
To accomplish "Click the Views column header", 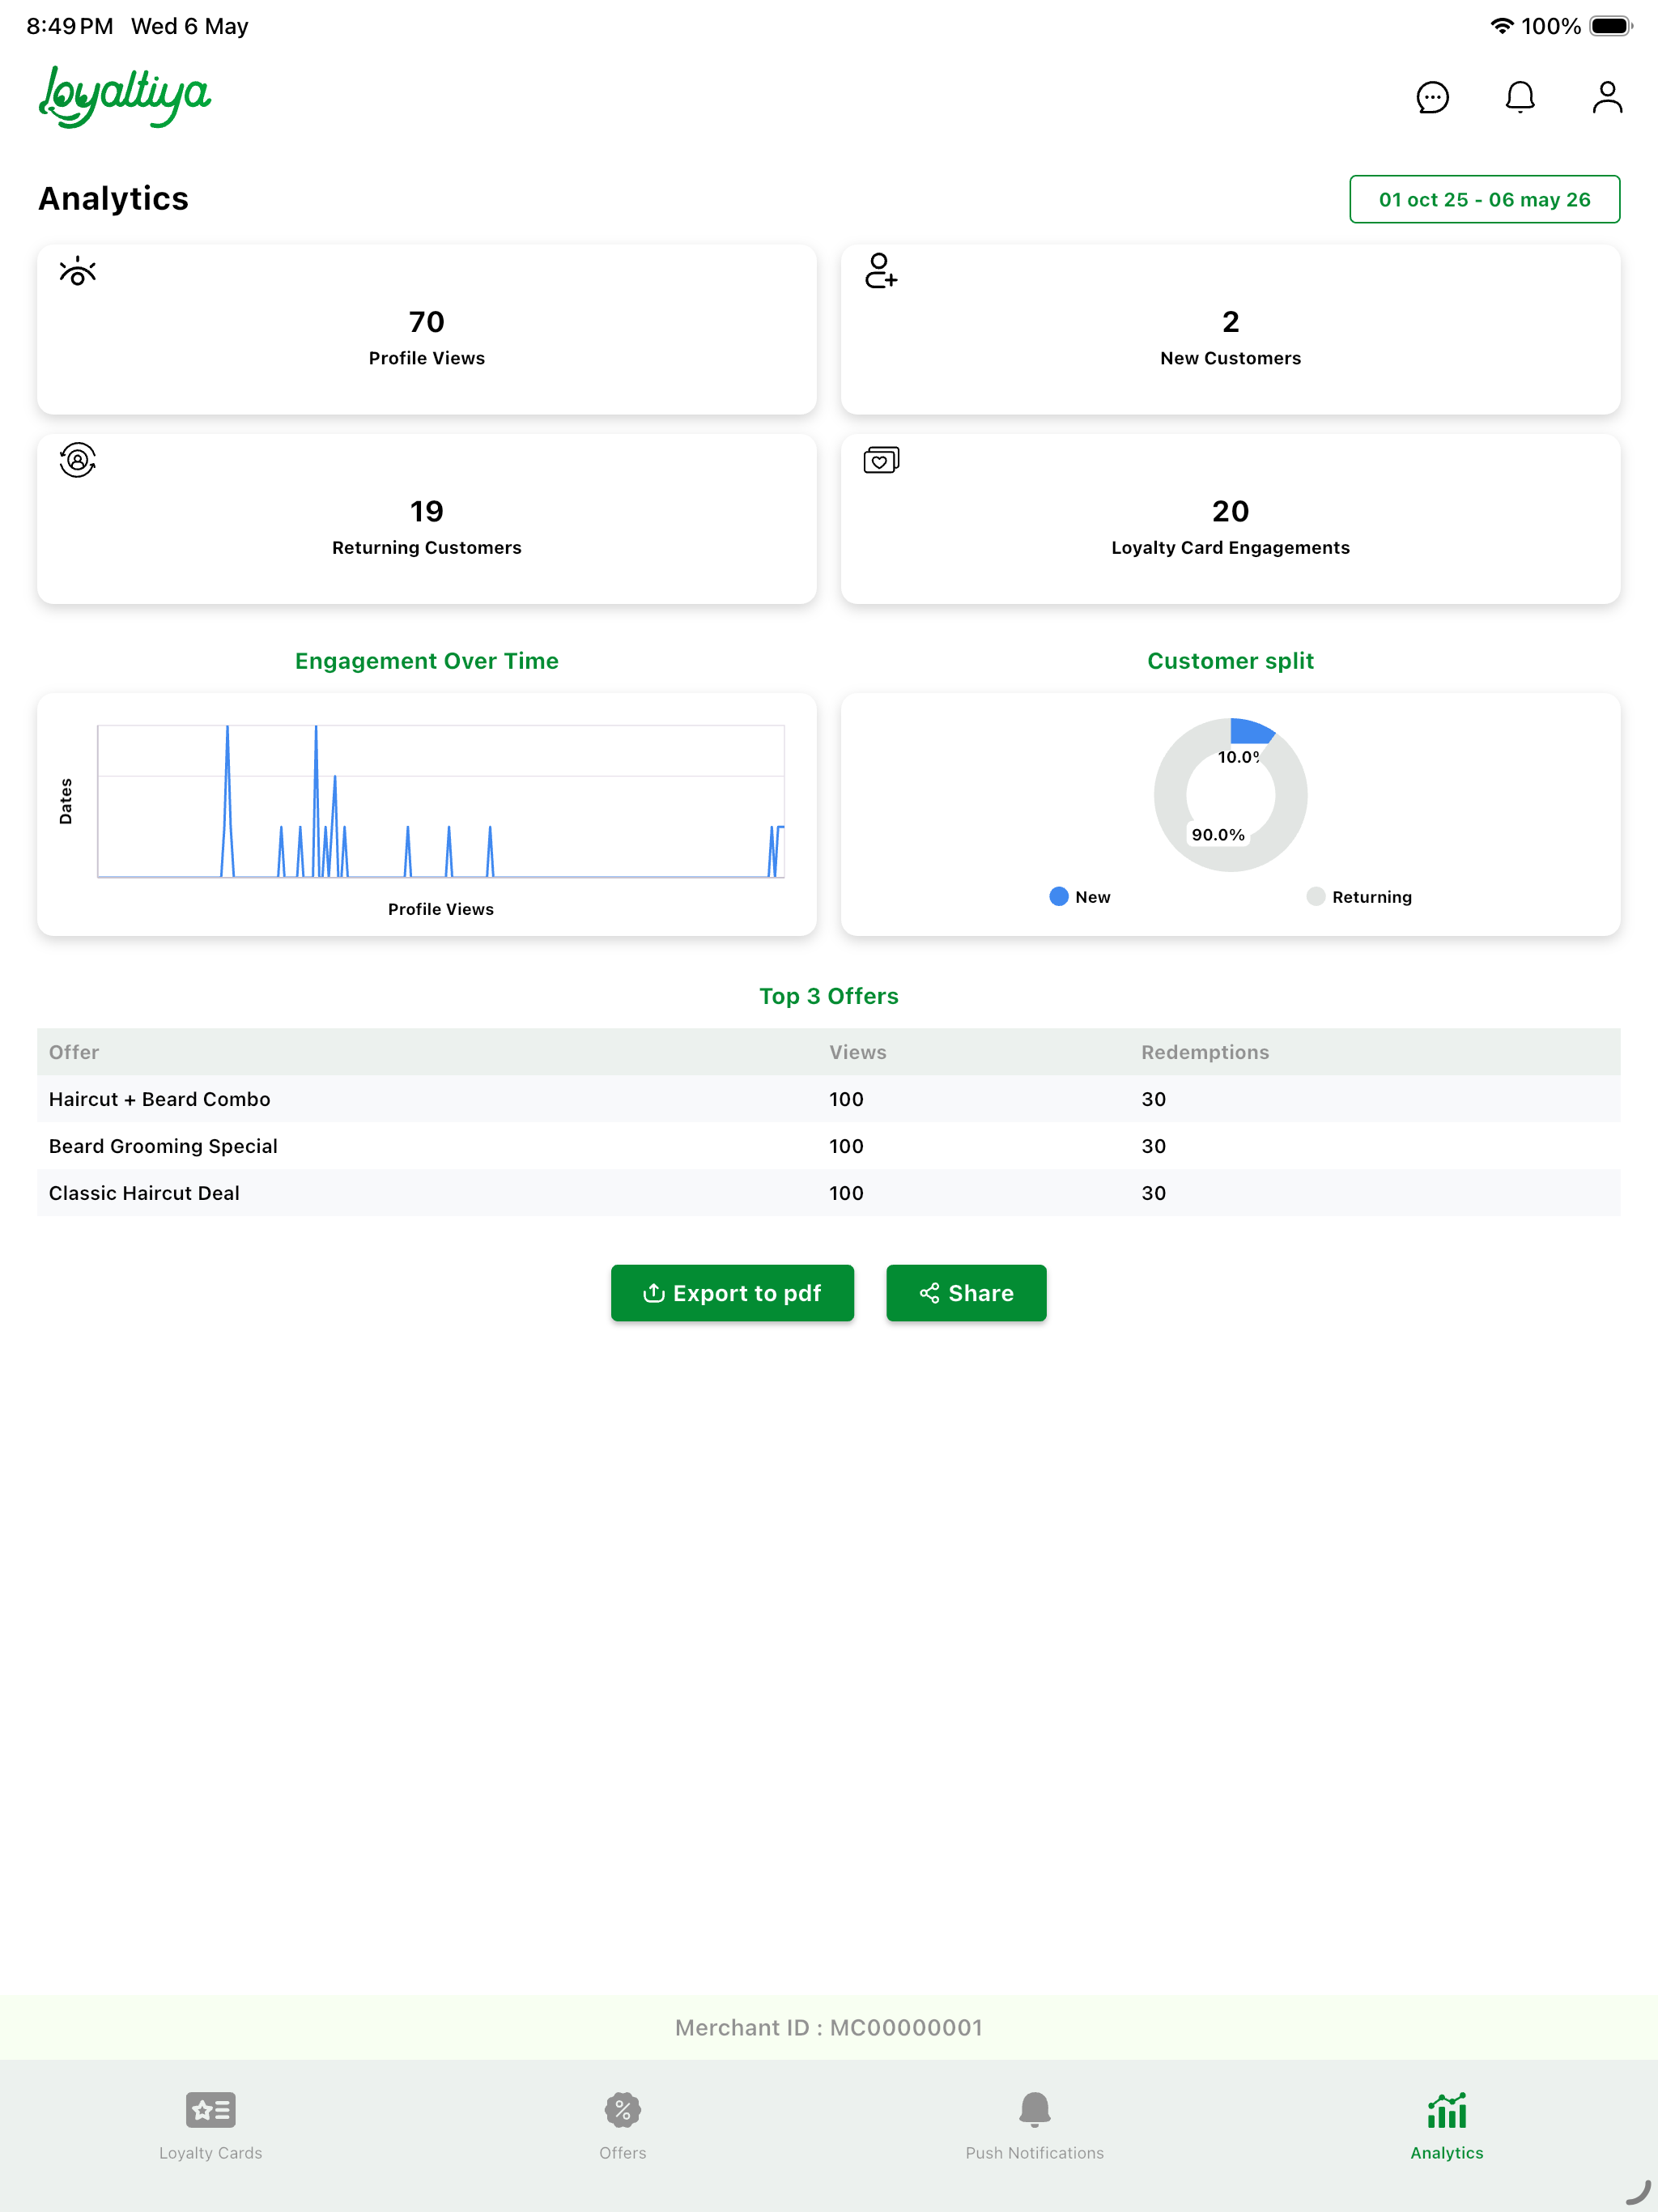I will [x=858, y=1052].
